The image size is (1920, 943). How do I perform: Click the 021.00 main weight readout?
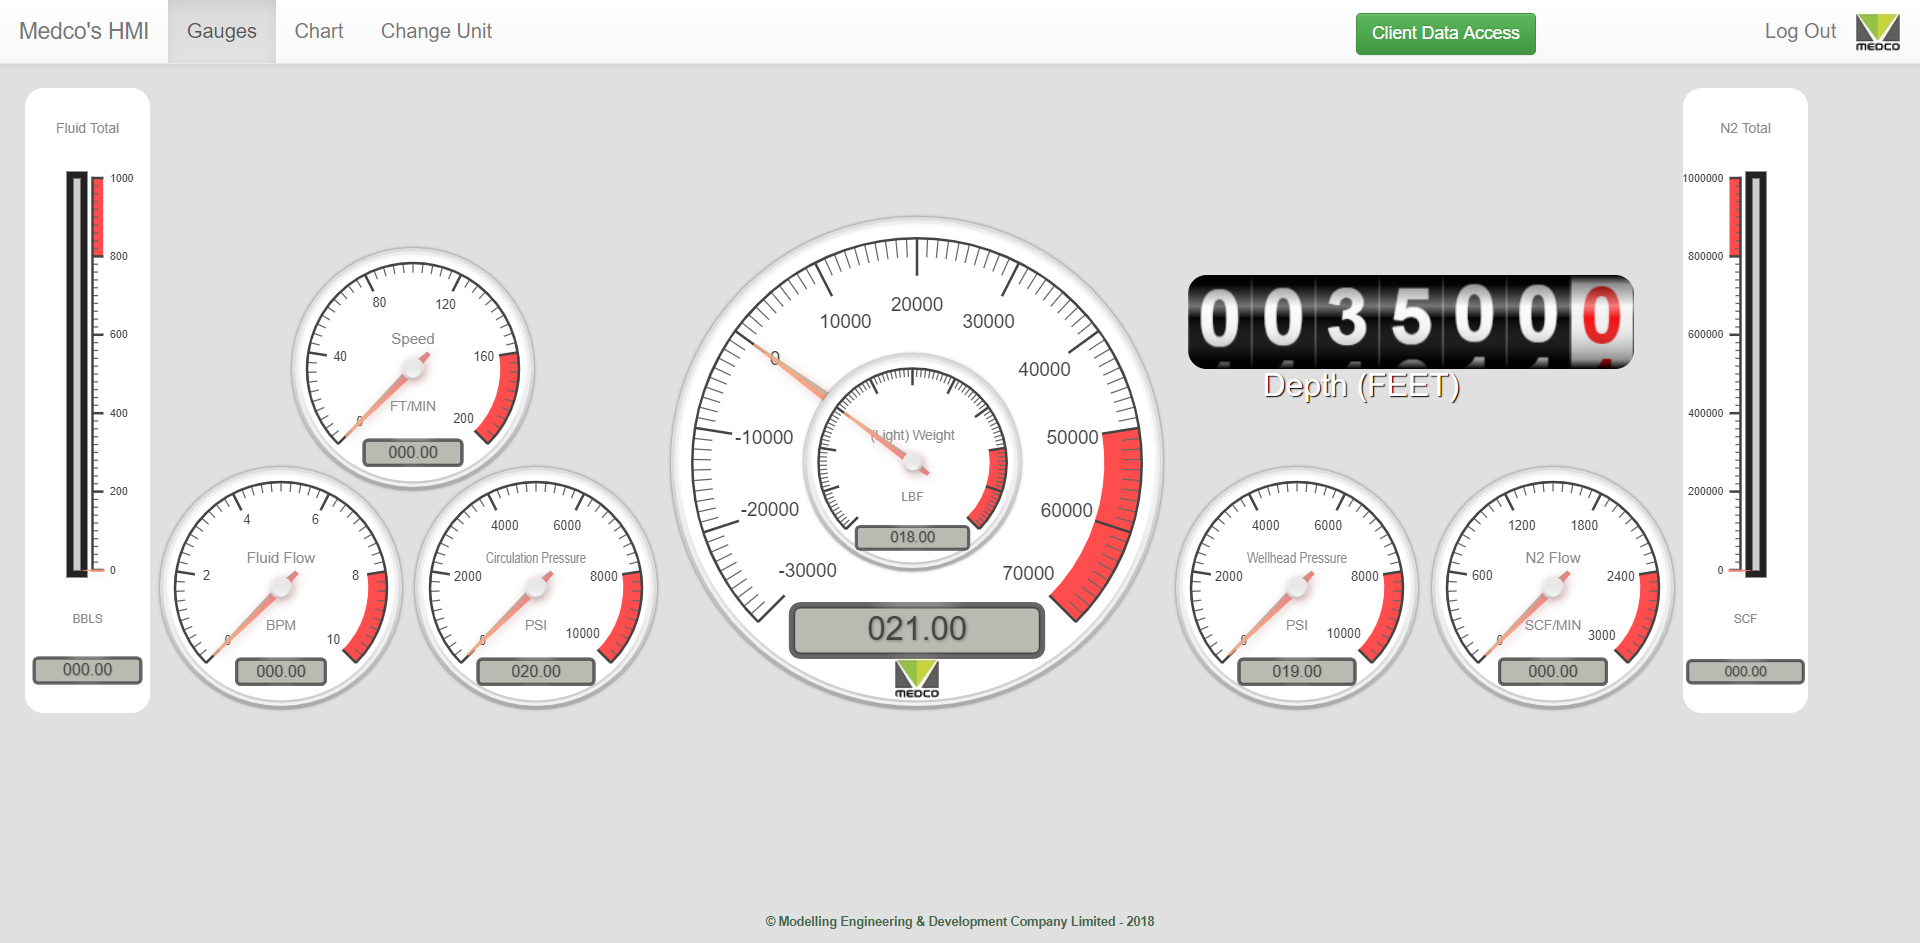(x=916, y=629)
